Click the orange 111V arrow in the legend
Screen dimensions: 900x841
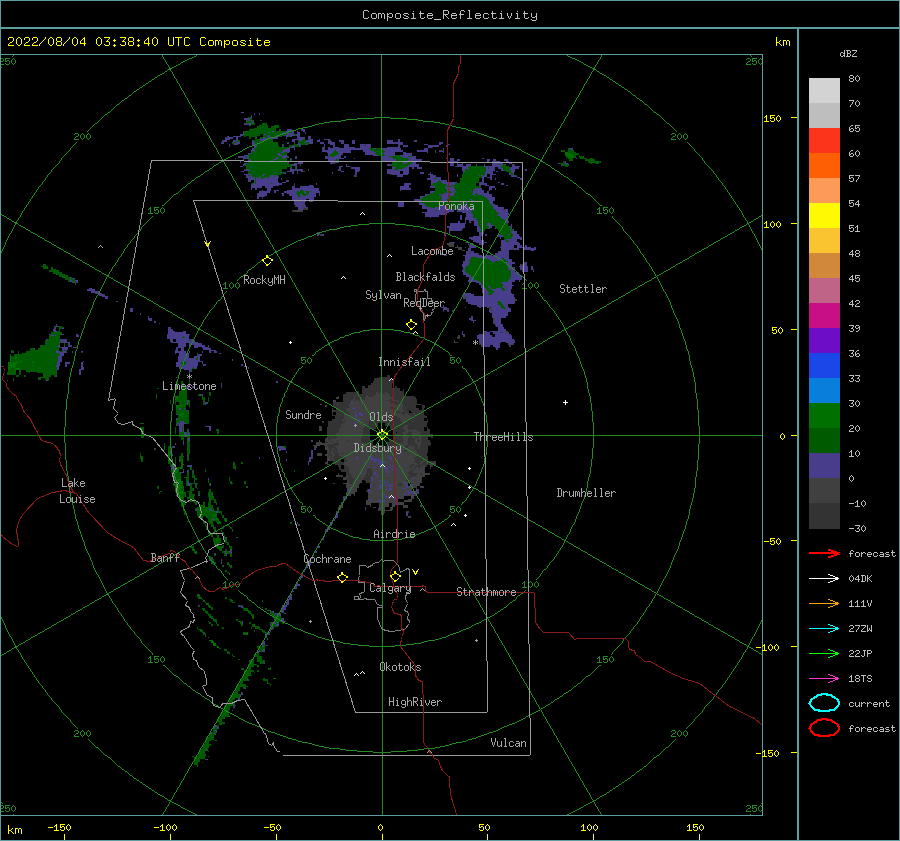(x=824, y=603)
